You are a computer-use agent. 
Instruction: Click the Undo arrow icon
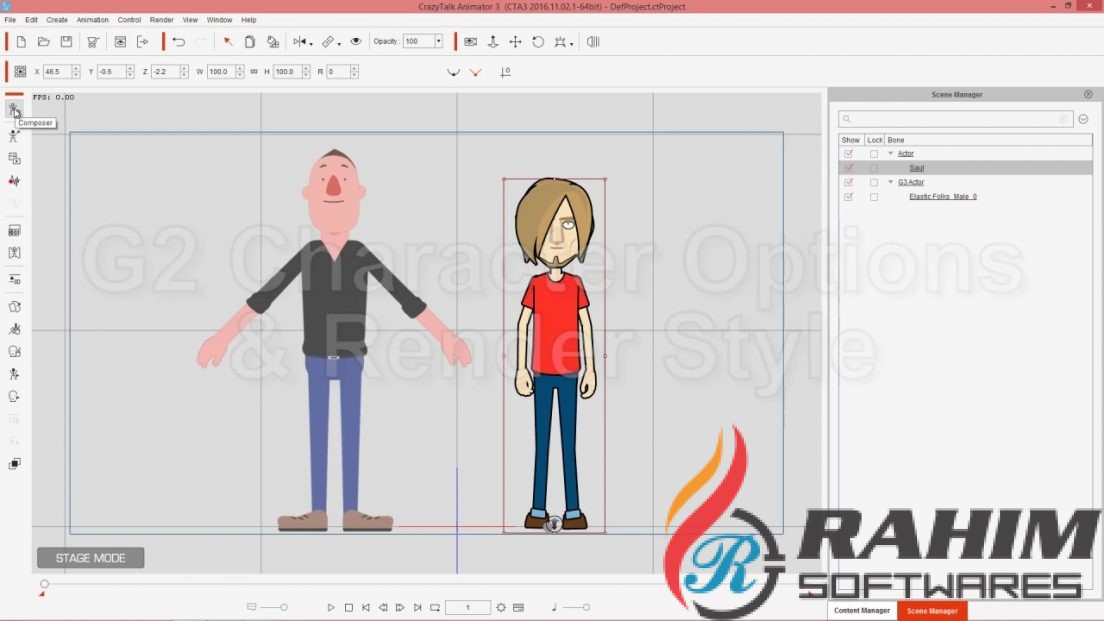tap(179, 42)
